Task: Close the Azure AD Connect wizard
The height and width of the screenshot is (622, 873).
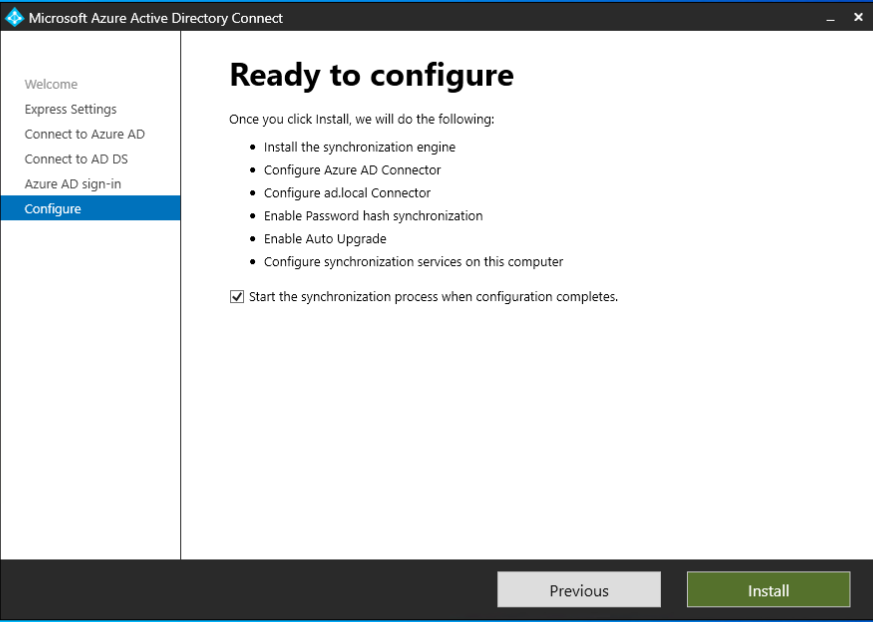Action: point(856,18)
